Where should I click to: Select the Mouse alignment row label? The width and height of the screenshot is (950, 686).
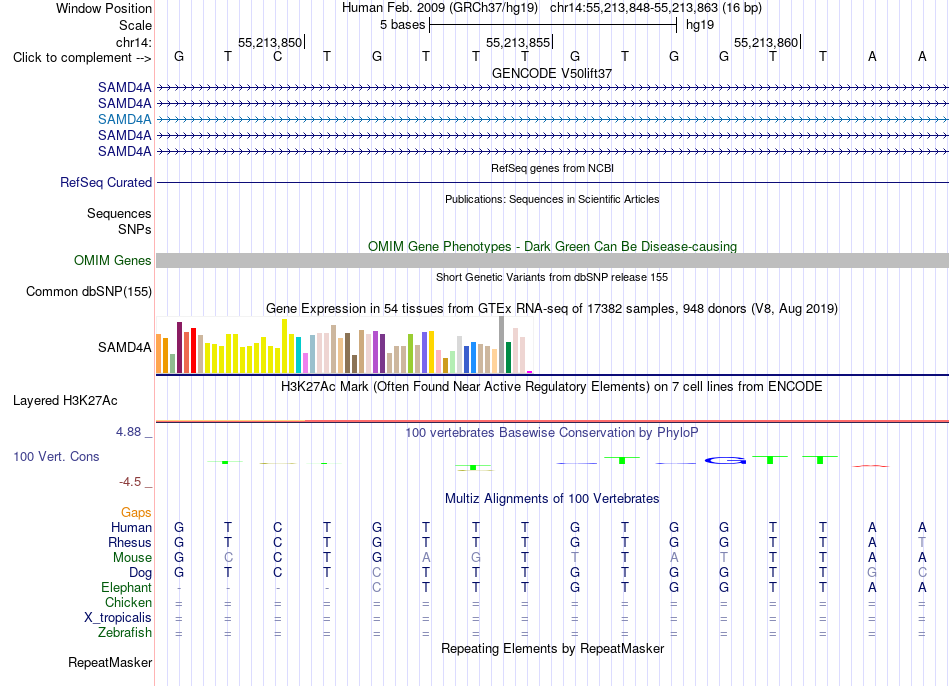click(x=132, y=558)
